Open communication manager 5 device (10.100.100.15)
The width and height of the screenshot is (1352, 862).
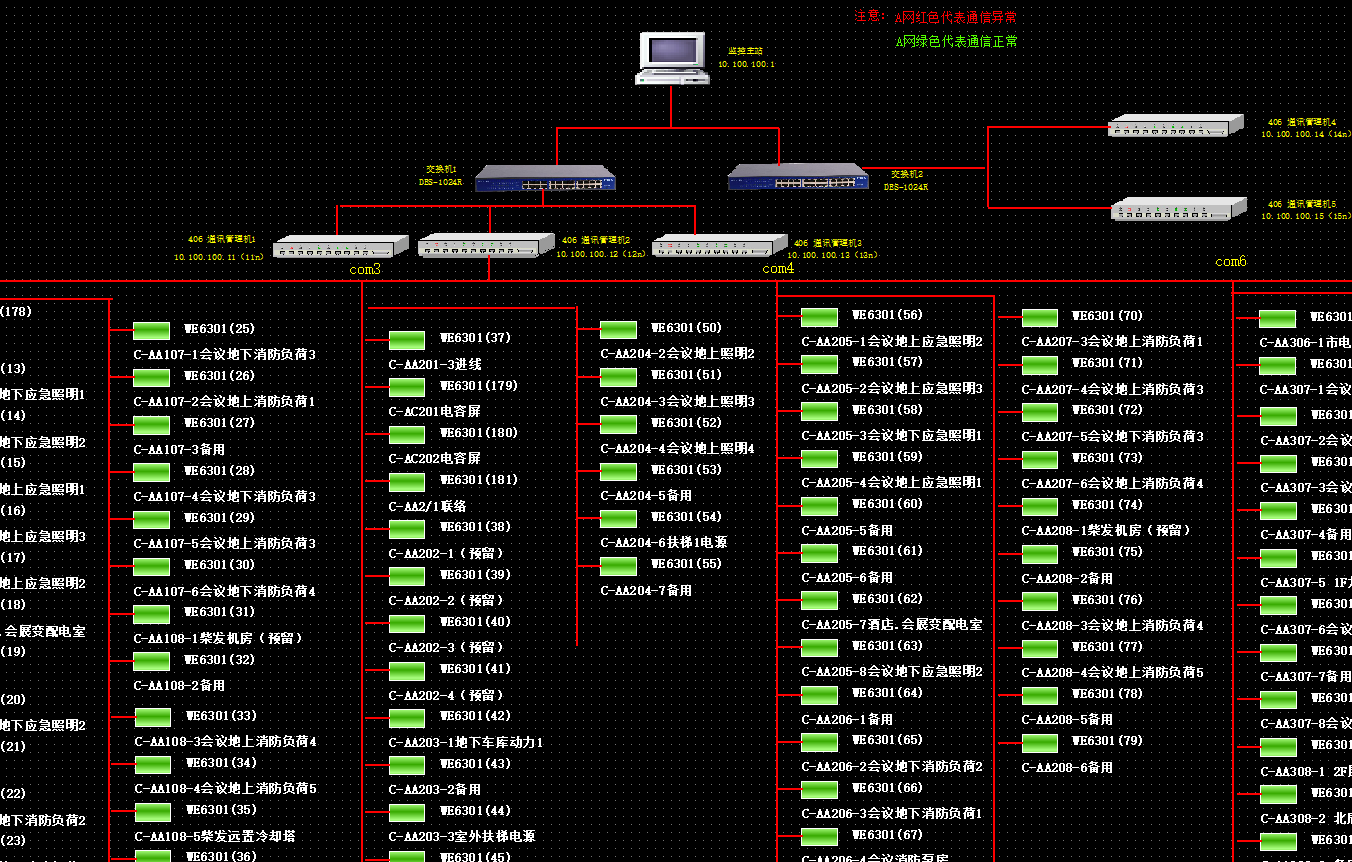click(x=1178, y=208)
